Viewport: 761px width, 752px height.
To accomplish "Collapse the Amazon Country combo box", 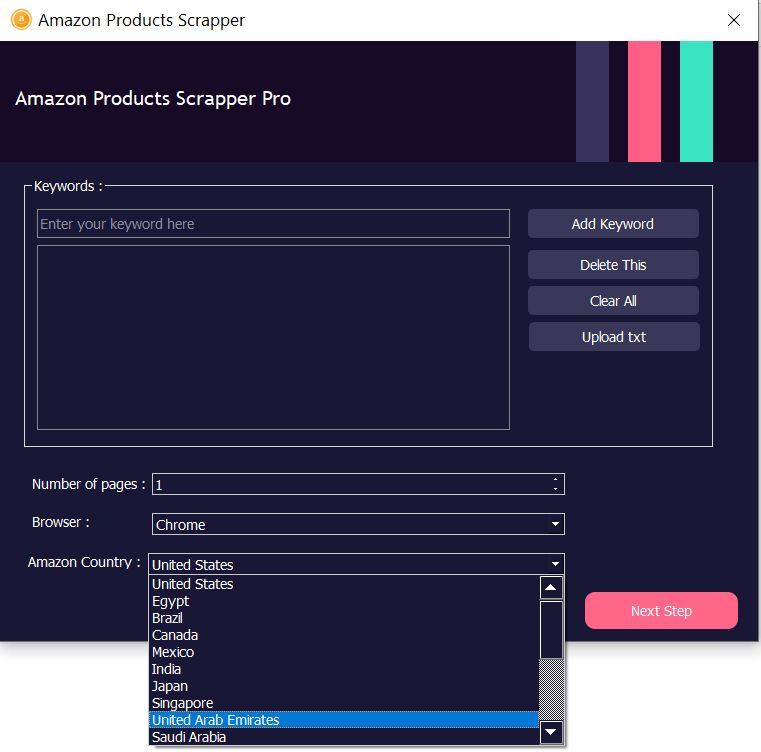I will [x=356, y=564].
